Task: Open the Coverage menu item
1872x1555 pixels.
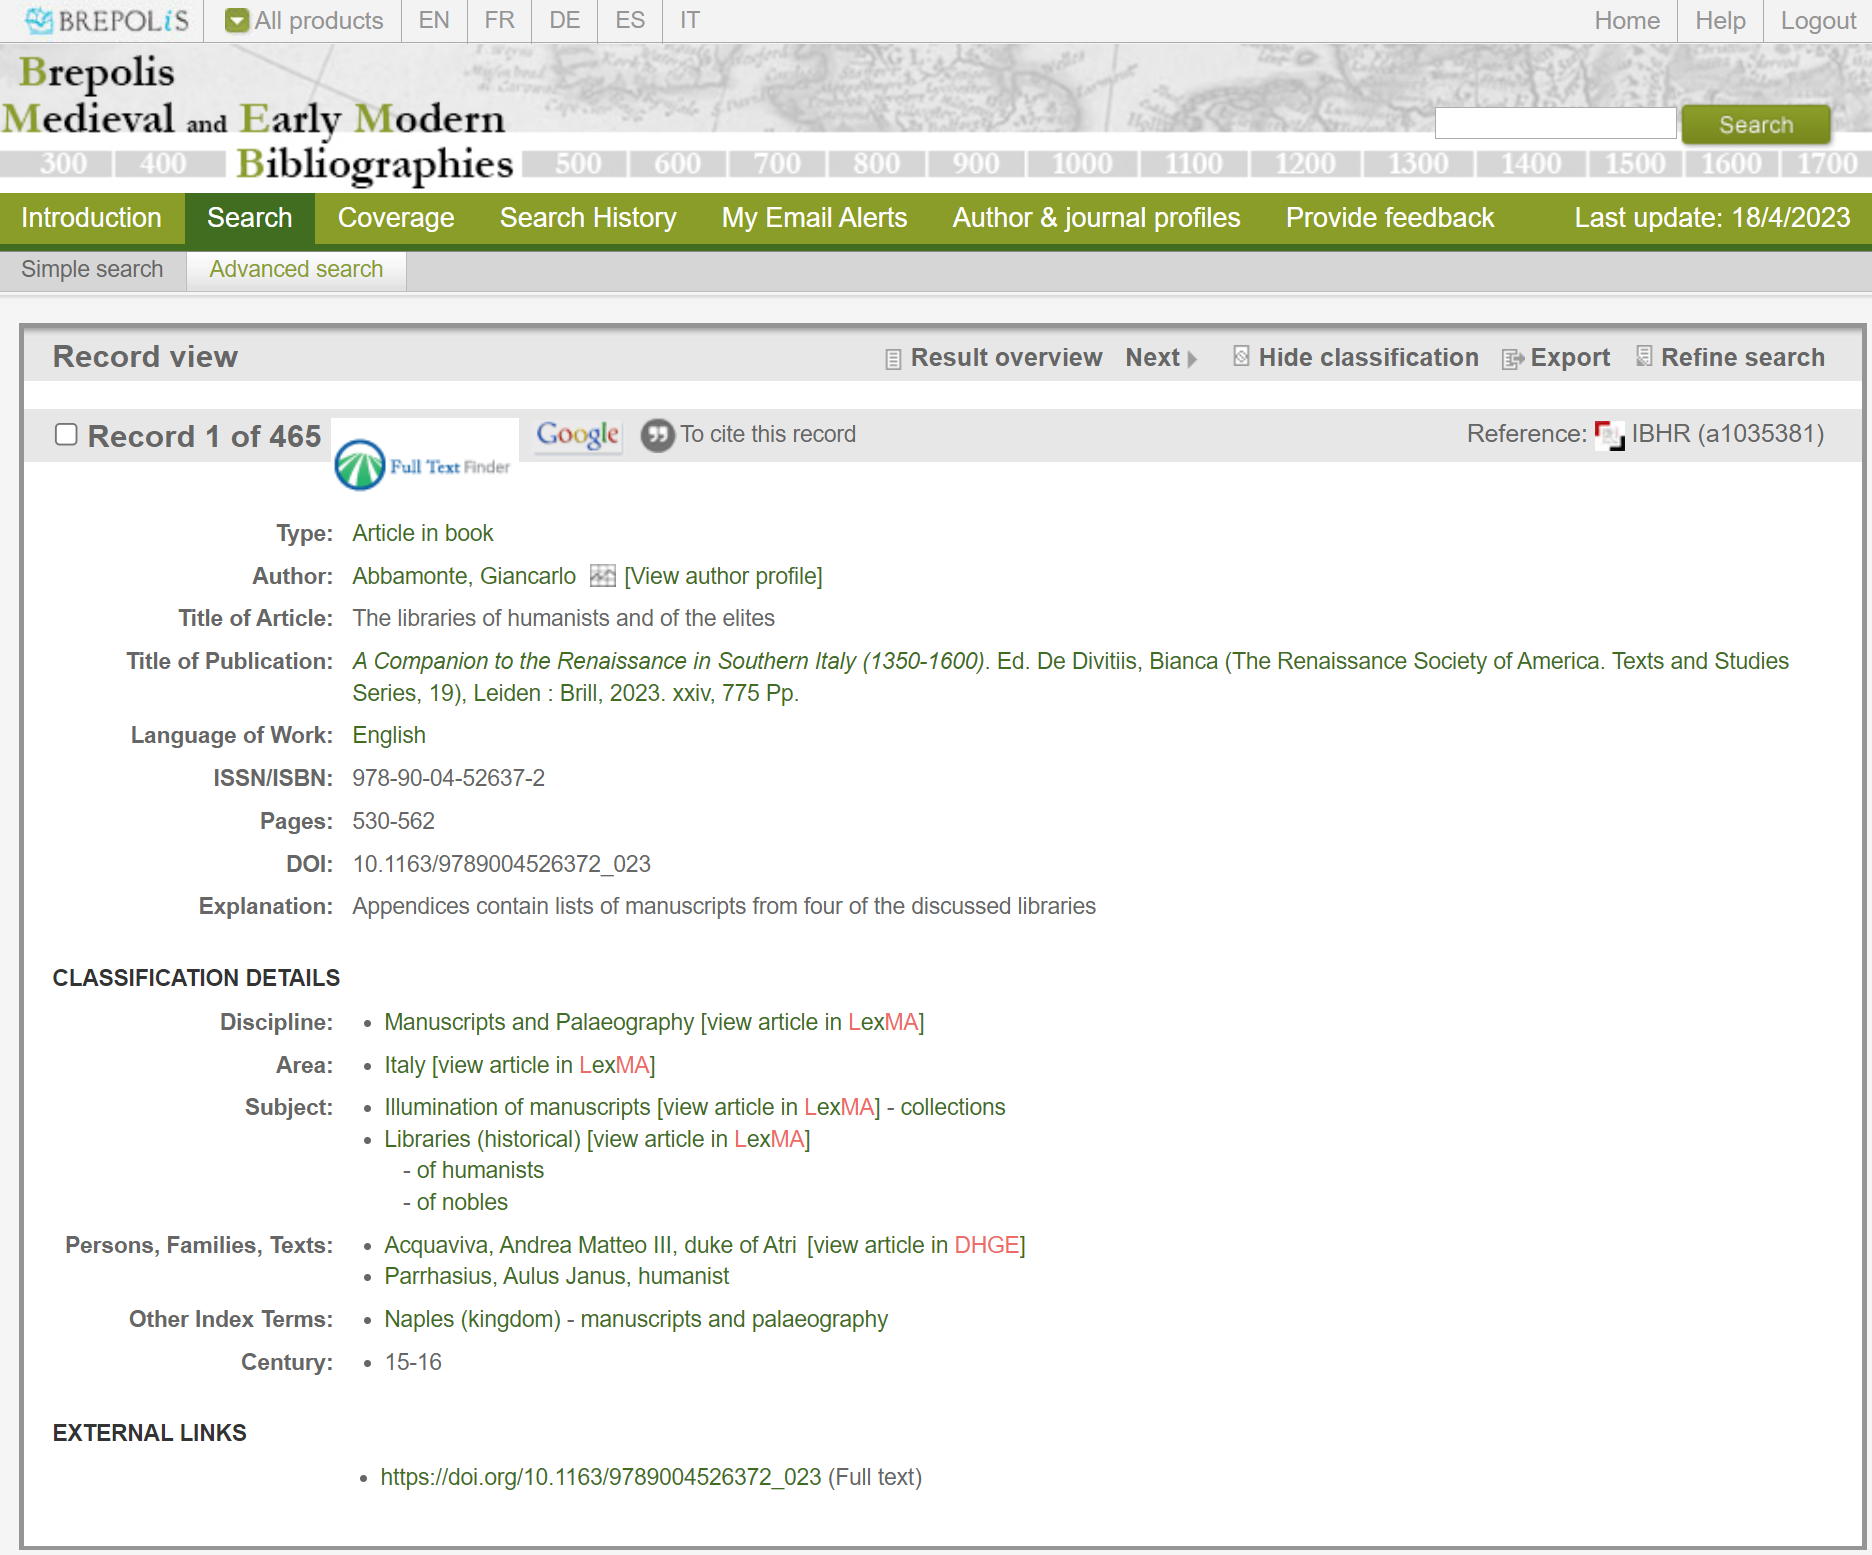Action: click(x=396, y=218)
